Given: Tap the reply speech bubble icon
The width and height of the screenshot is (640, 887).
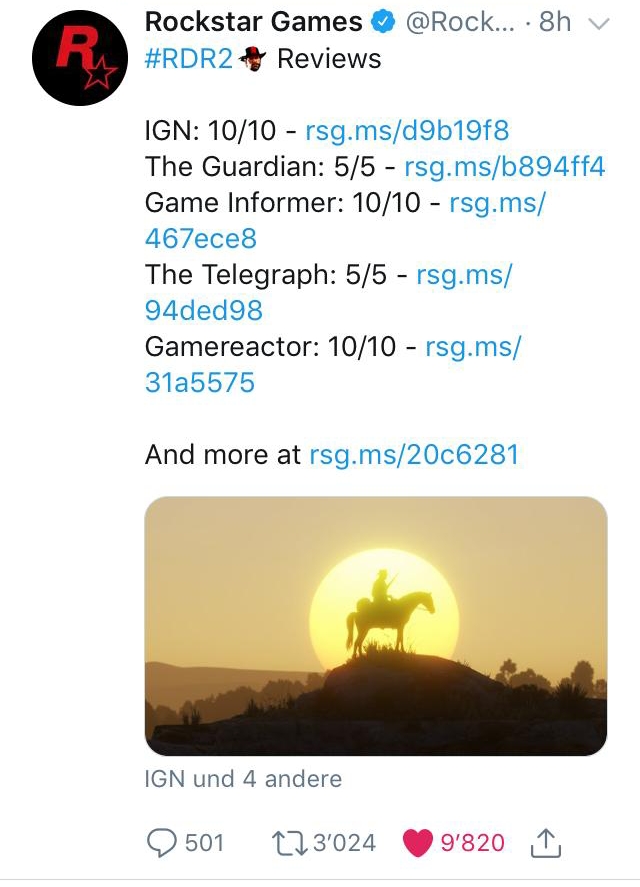Looking at the screenshot, I should click(161, 843).
